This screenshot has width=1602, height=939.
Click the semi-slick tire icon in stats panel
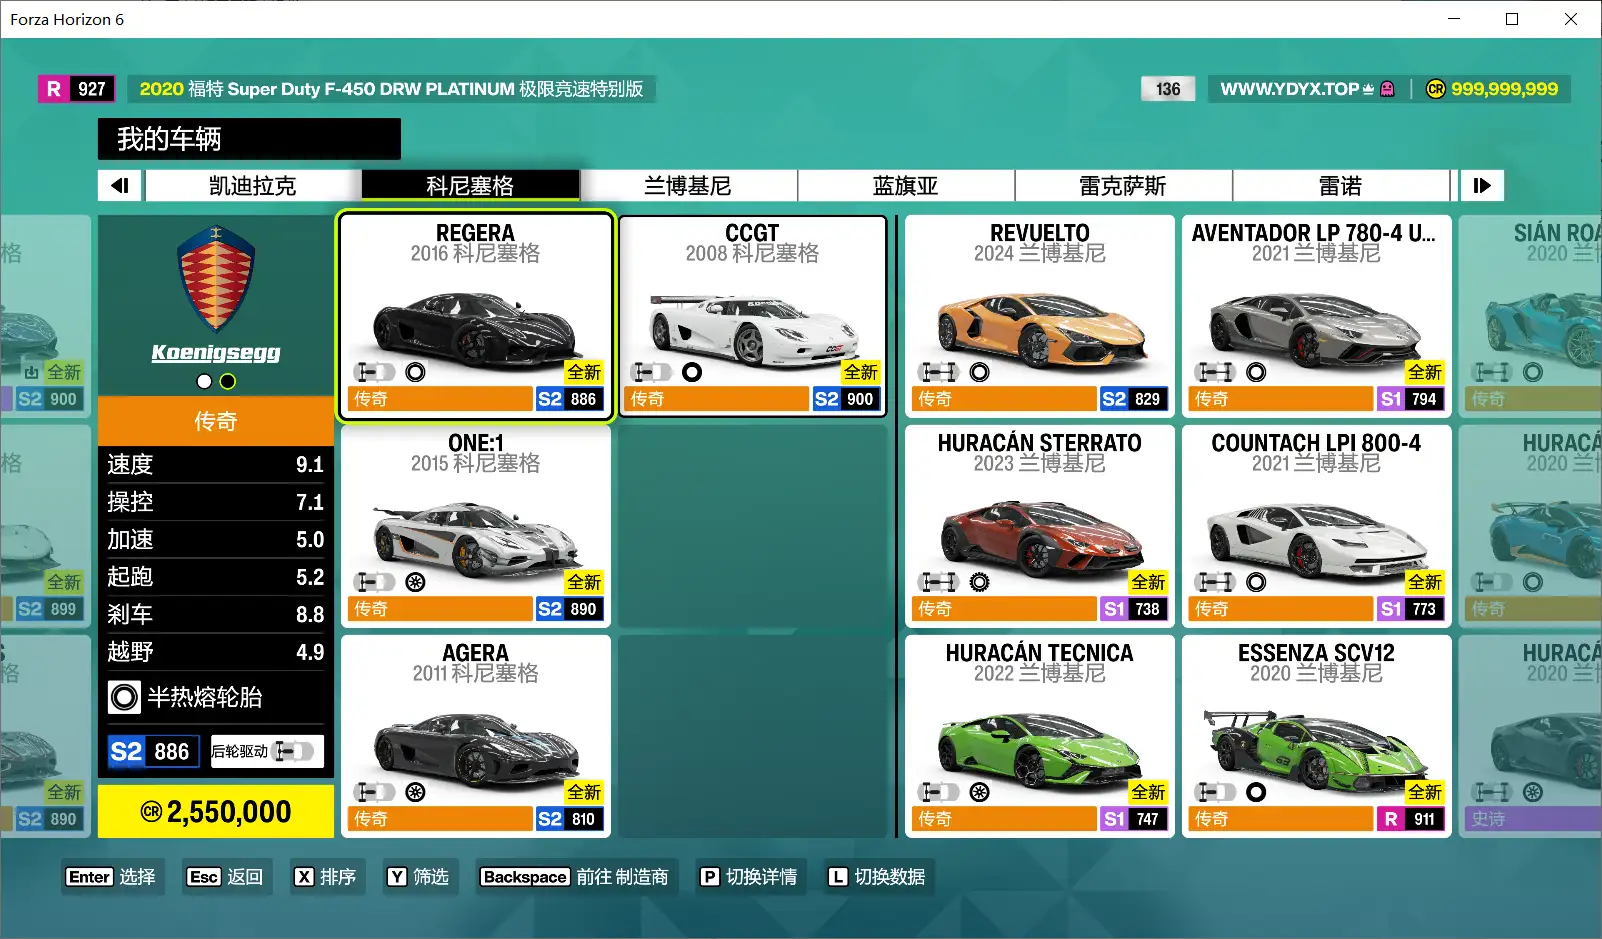point(124,697)
